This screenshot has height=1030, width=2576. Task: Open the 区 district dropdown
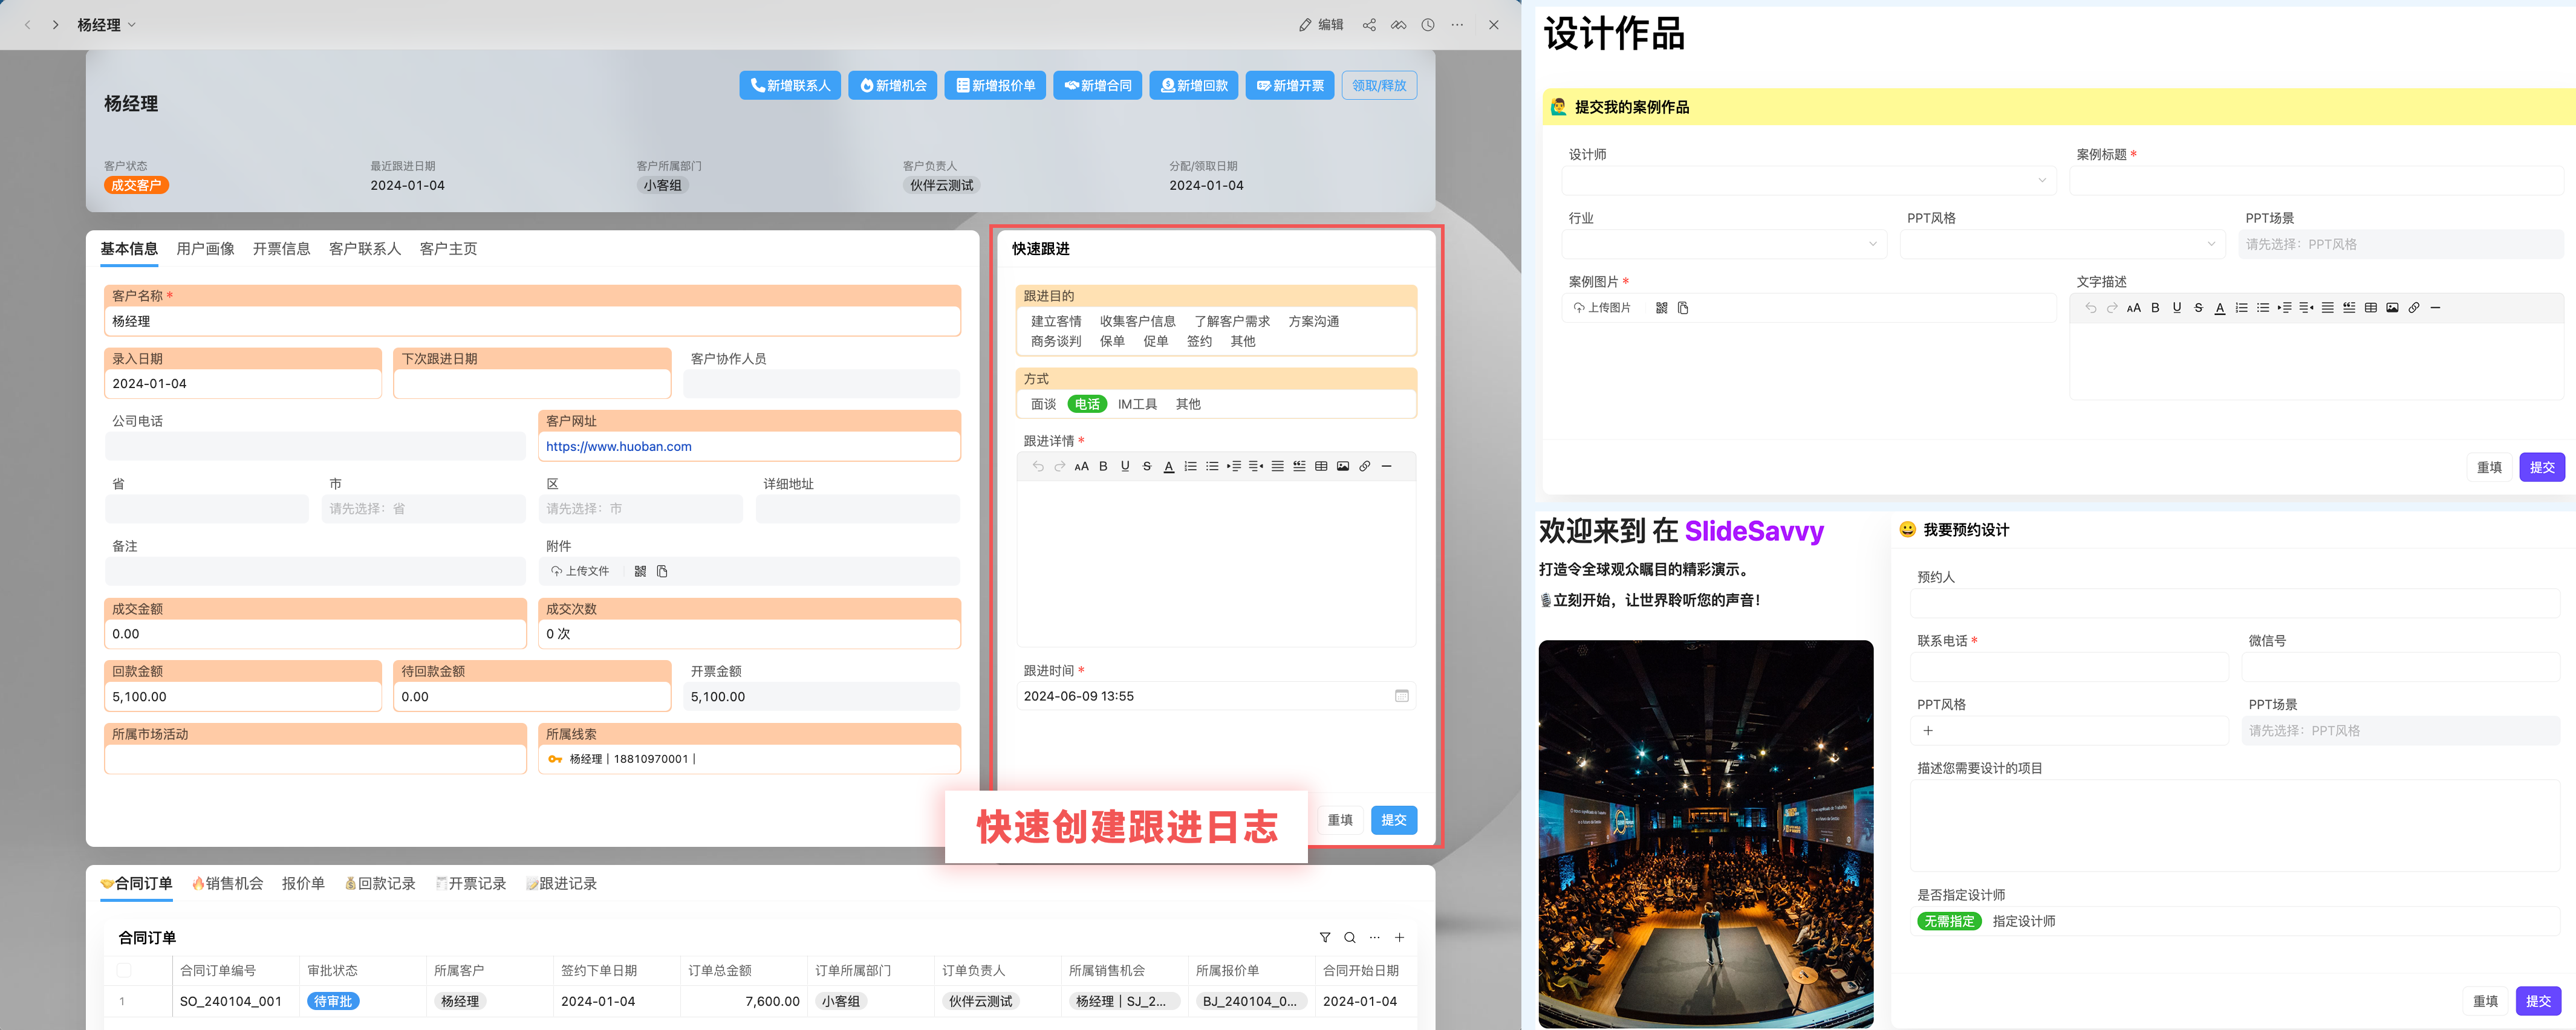click(640, 509)
